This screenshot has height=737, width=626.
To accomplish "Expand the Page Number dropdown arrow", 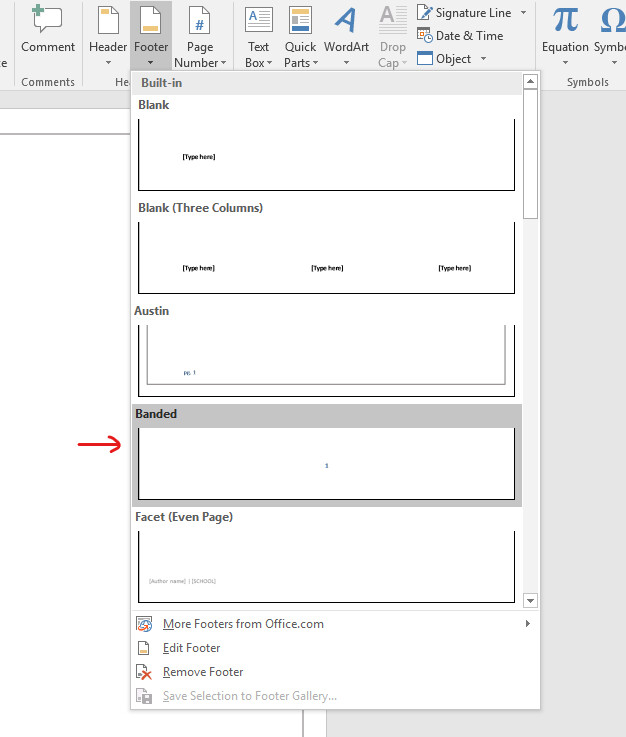I will (x=223, y=63).
